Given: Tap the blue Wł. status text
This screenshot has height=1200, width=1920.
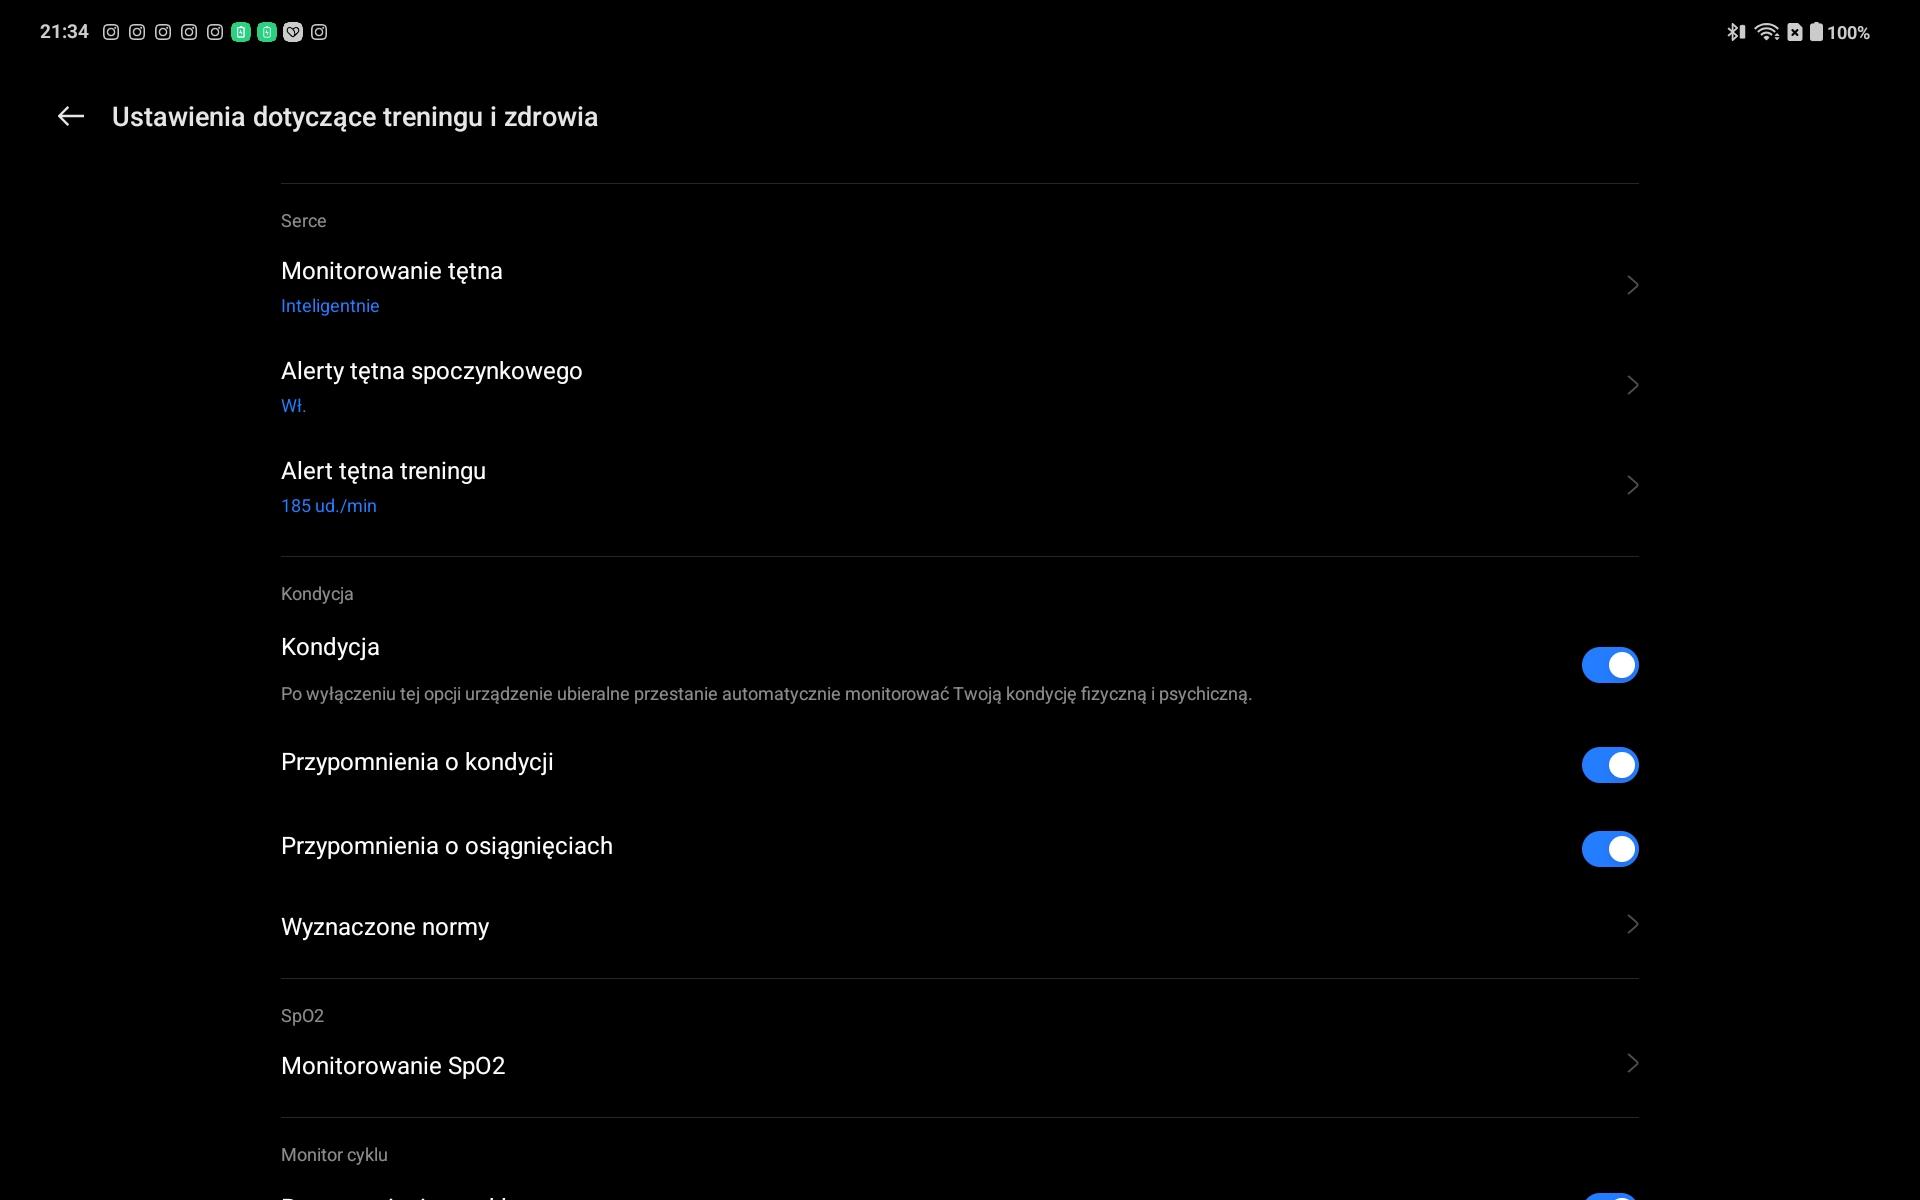Looking at the screenshot, I should pos(293,406).
